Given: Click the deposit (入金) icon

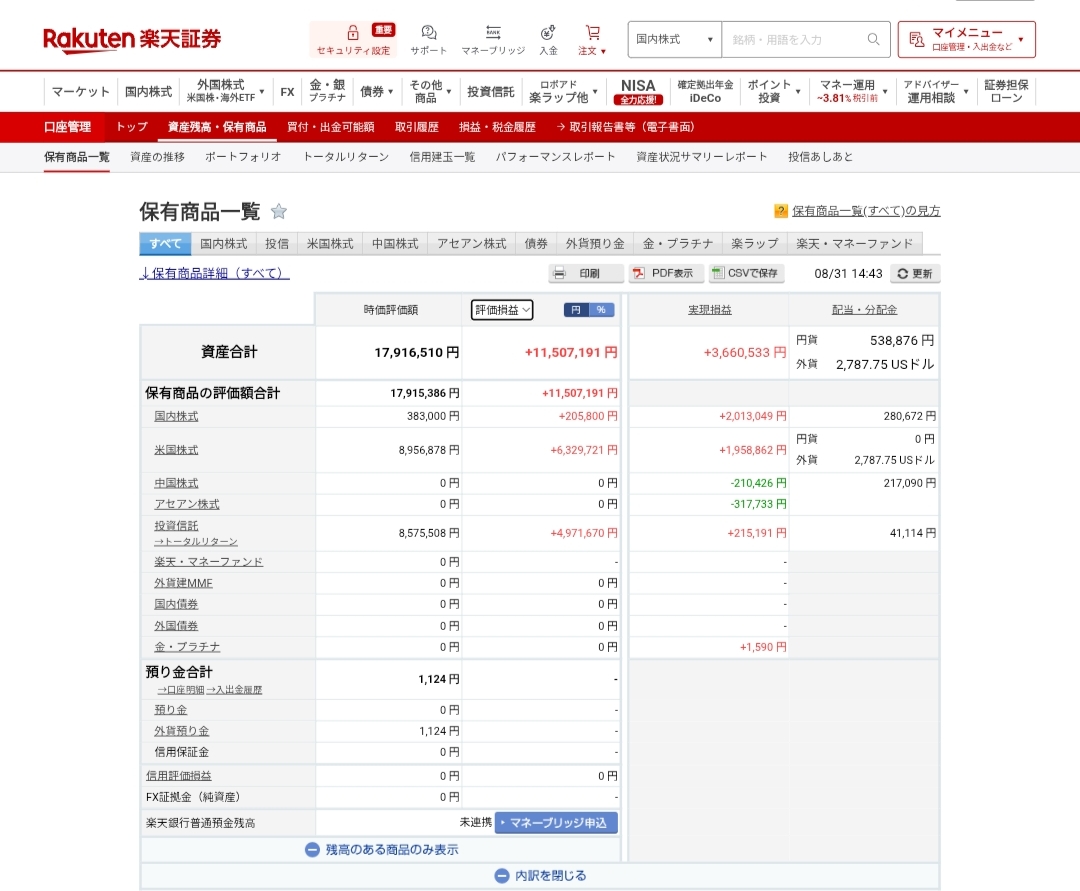Looking at the screenshot, I should pos(548,33).
